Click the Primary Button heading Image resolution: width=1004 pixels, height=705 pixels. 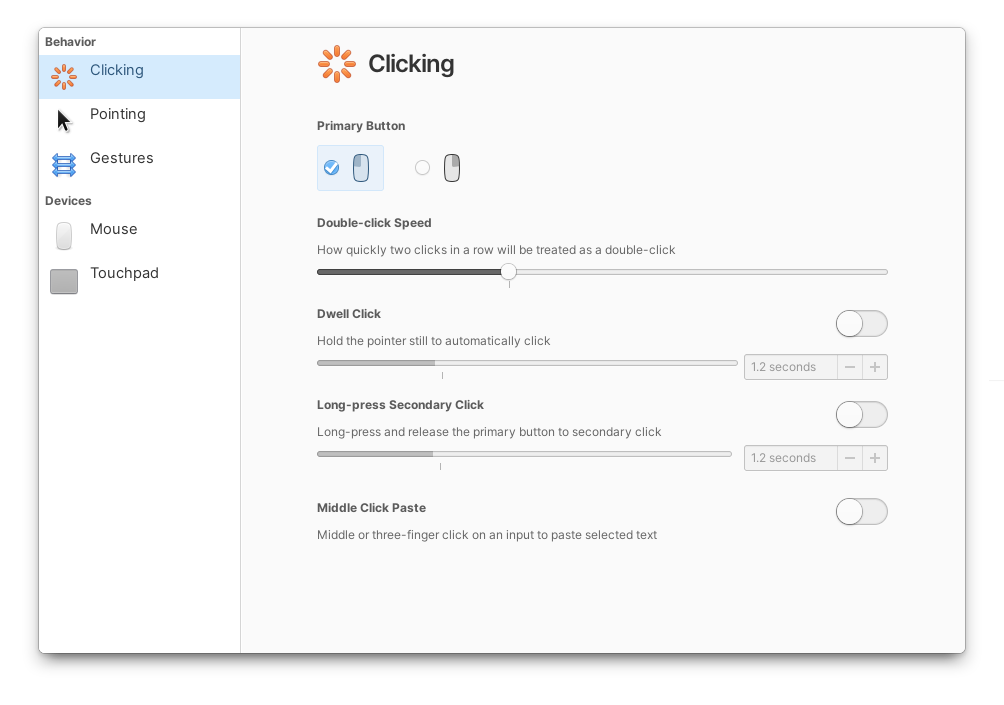[361, 126]
